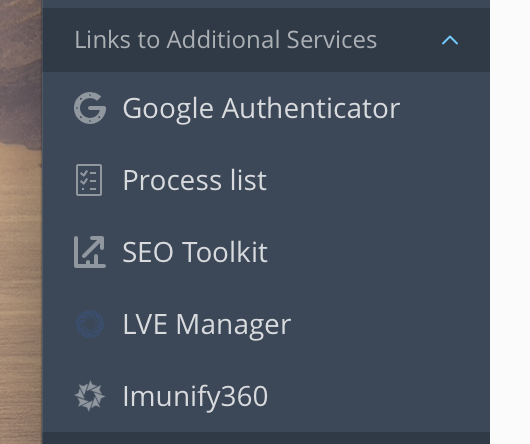Screen dimensions: 530x444
Task: Select the SEO Toolkit menu label
Action: 195,252
